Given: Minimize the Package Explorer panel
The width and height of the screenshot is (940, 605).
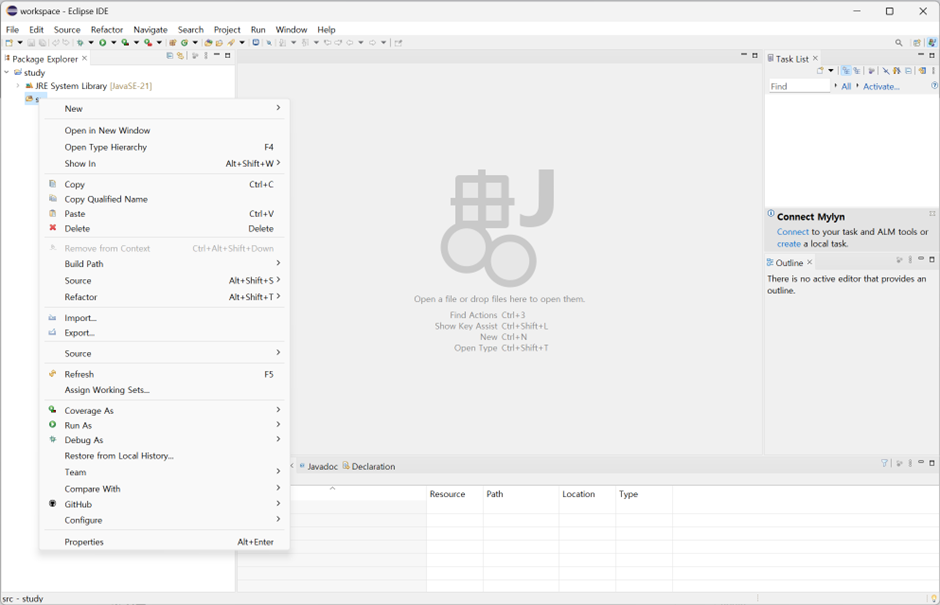Looking at the screenshot, I should point(216,55).
